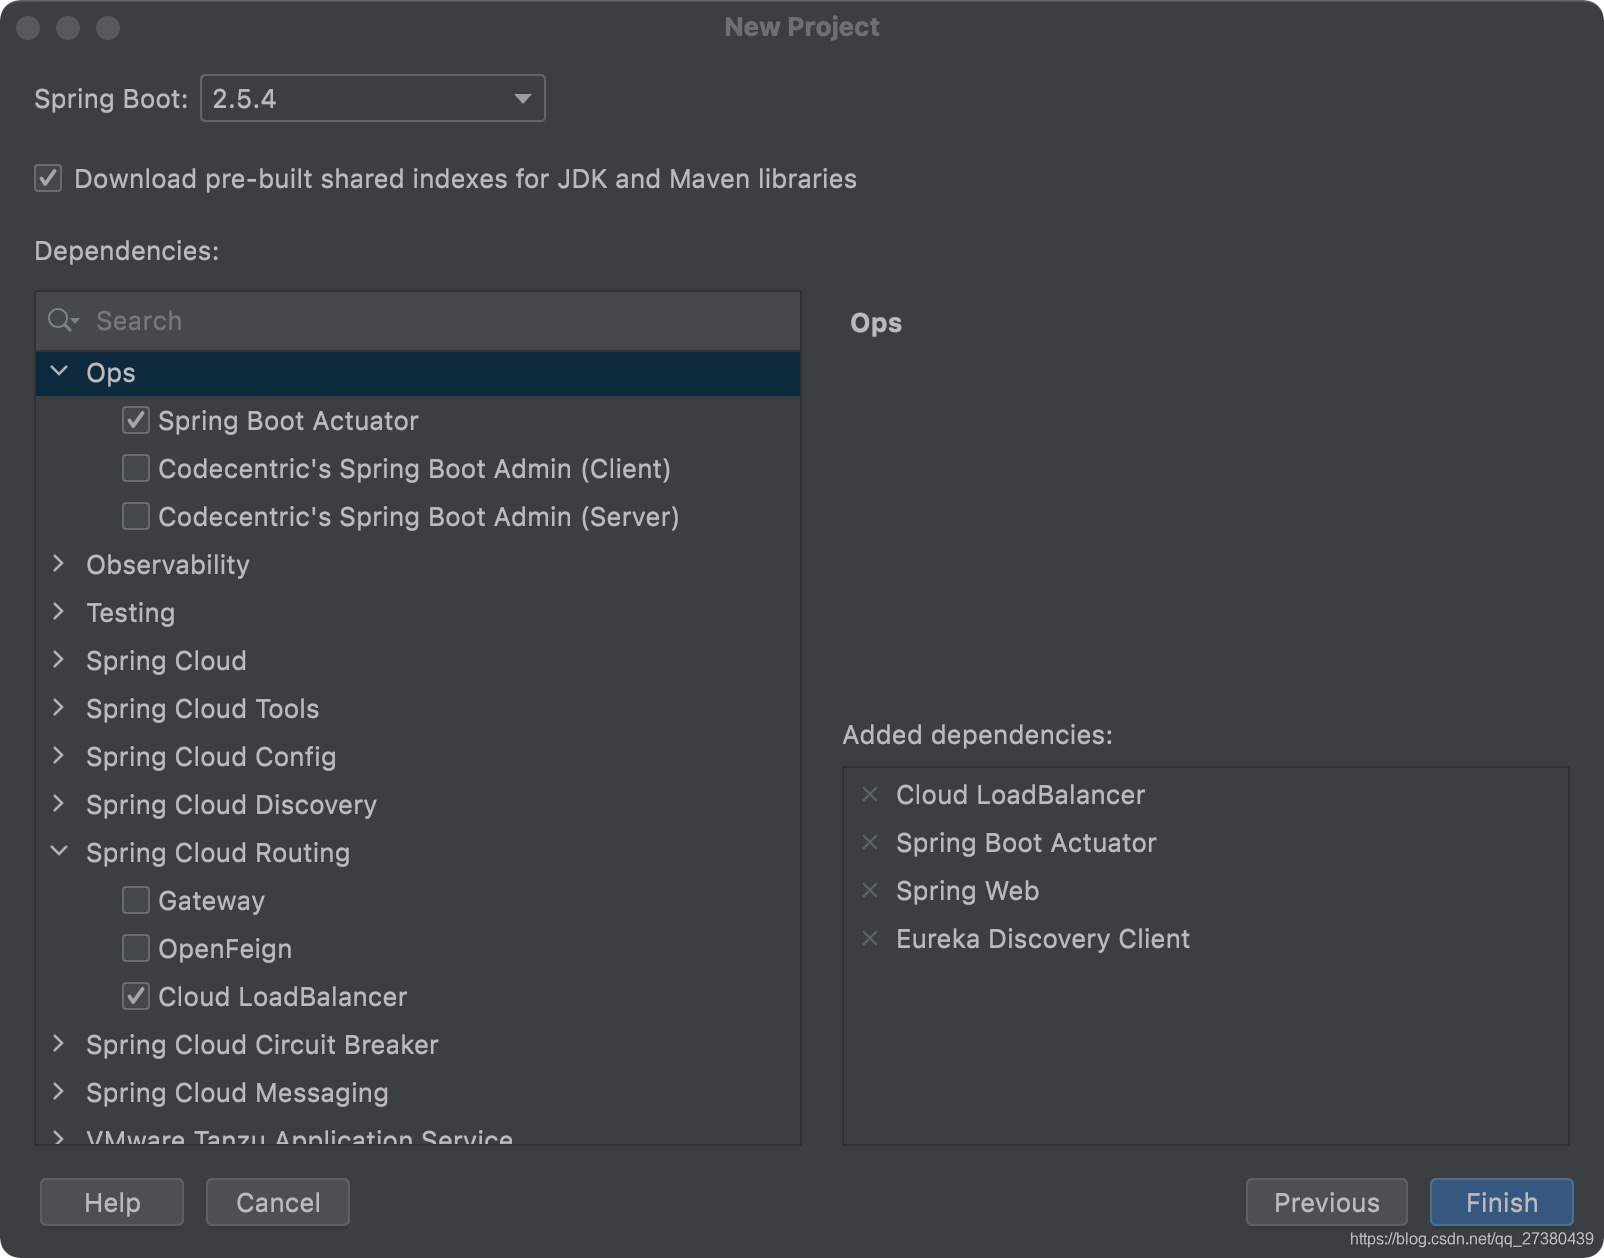
Task: Check Codecentric's Spring Boot Admin (Server)
Action: (x=136, y=516)
